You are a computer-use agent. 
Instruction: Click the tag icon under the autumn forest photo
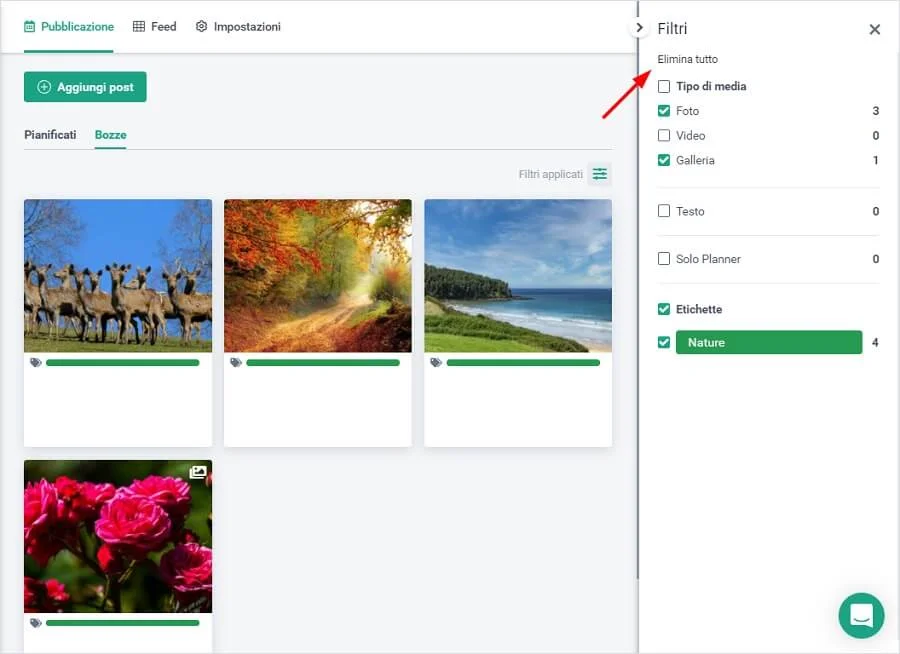click(x=236, y=363)
